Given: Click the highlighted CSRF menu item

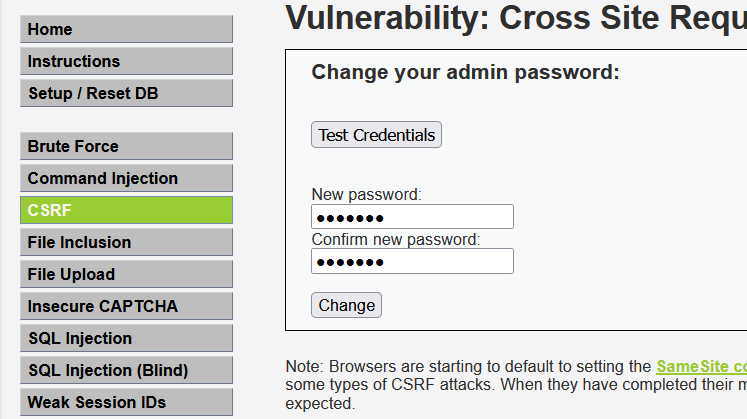Looking at the screenshot, I should click(126, 210).
